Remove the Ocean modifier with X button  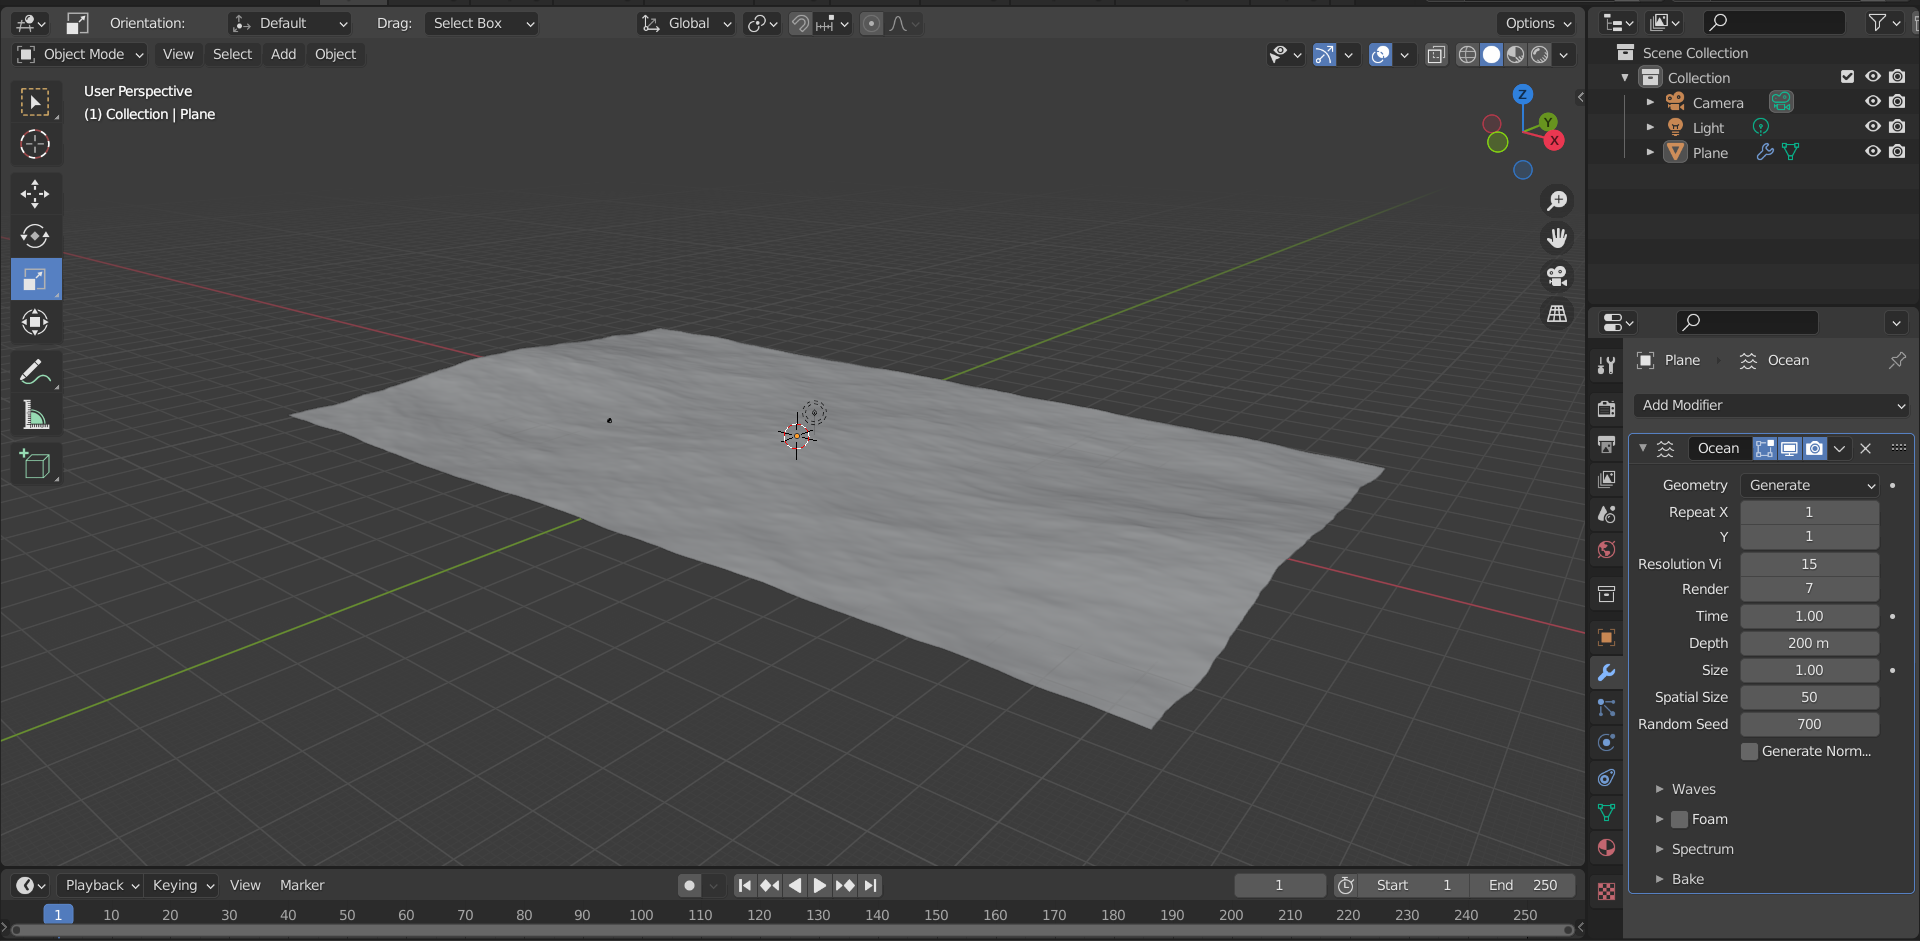point(1865,449)
